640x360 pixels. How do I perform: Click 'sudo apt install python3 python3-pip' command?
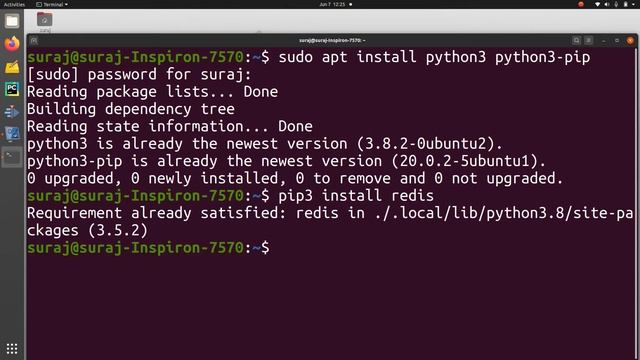point(434,58)
